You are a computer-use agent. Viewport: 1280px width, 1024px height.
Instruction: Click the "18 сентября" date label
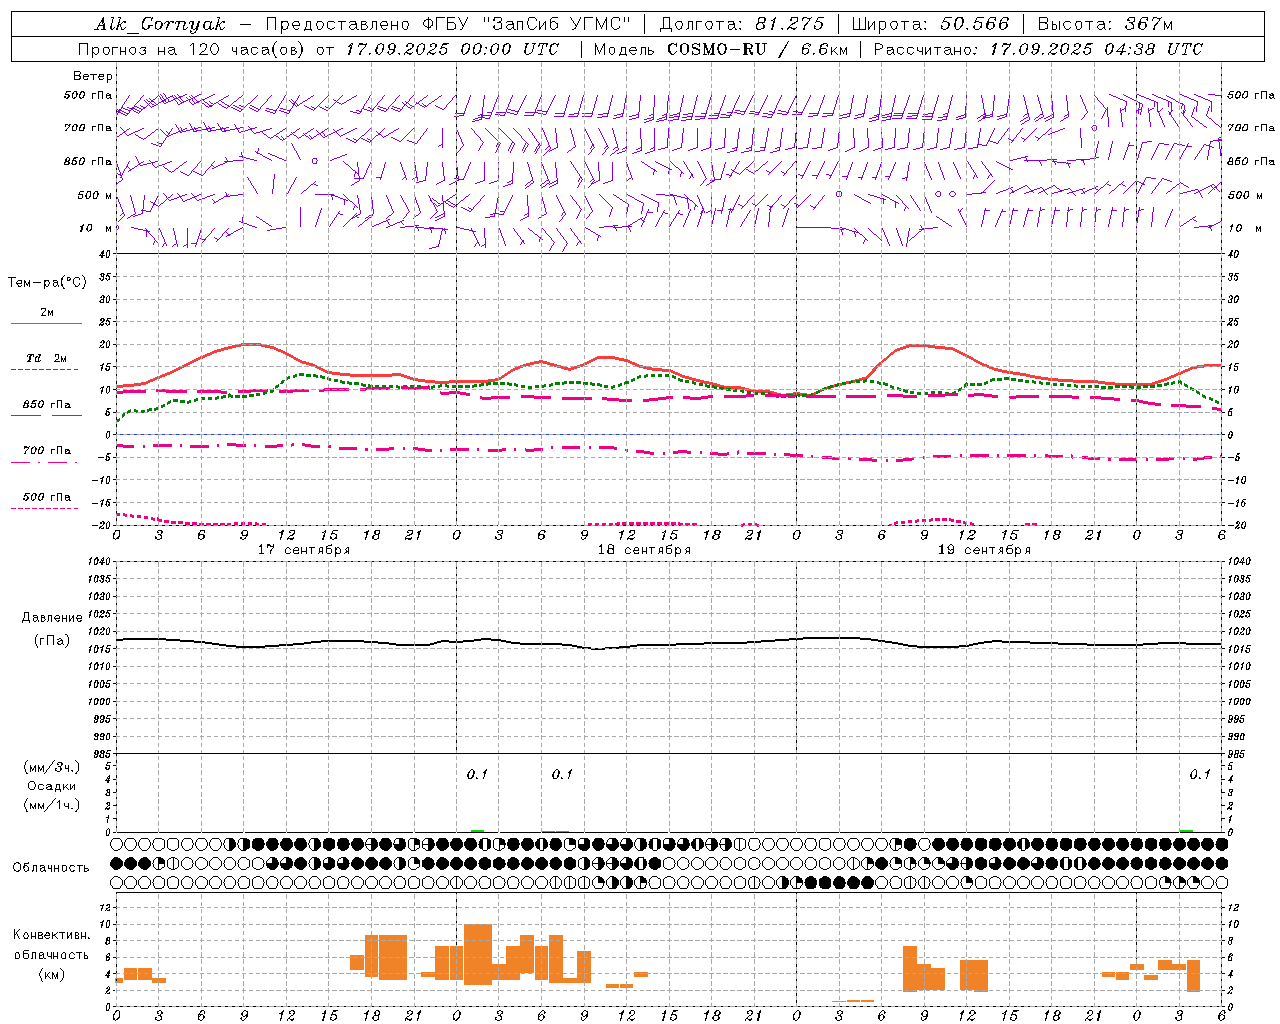click(644, 550)
